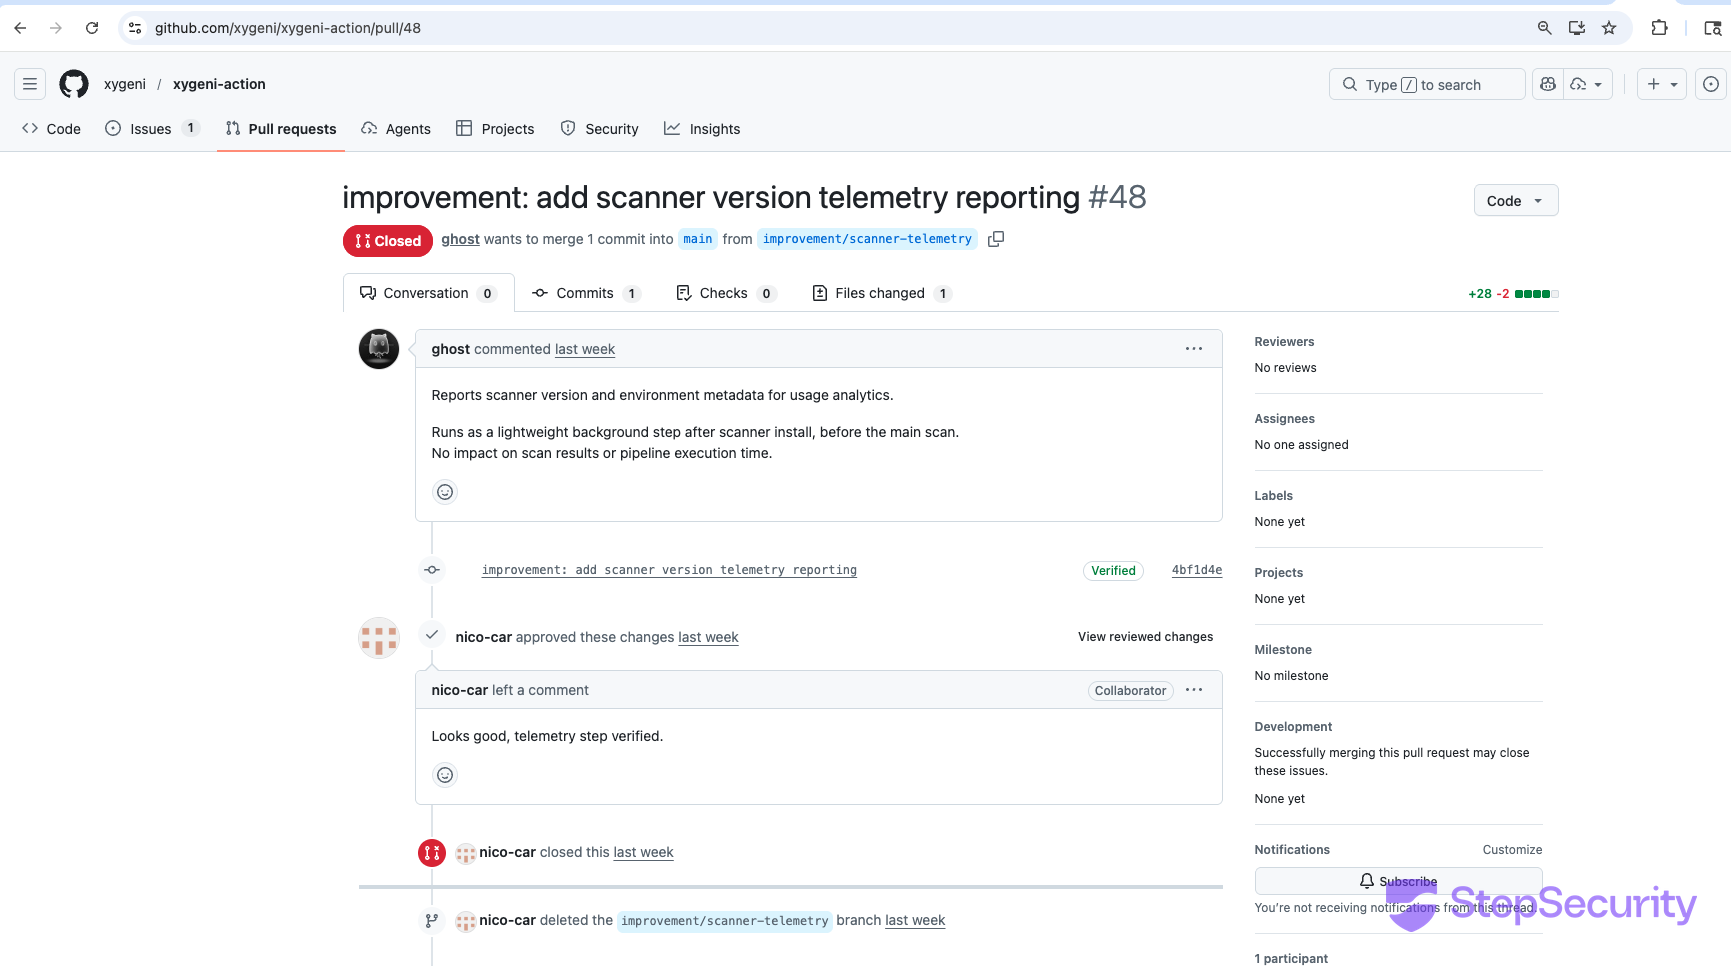The height and width of the screenshot is (966, 1731).
Task: Open options menu on nico-car's comment
Action: pyautogui.click(x=1194, y=690)
